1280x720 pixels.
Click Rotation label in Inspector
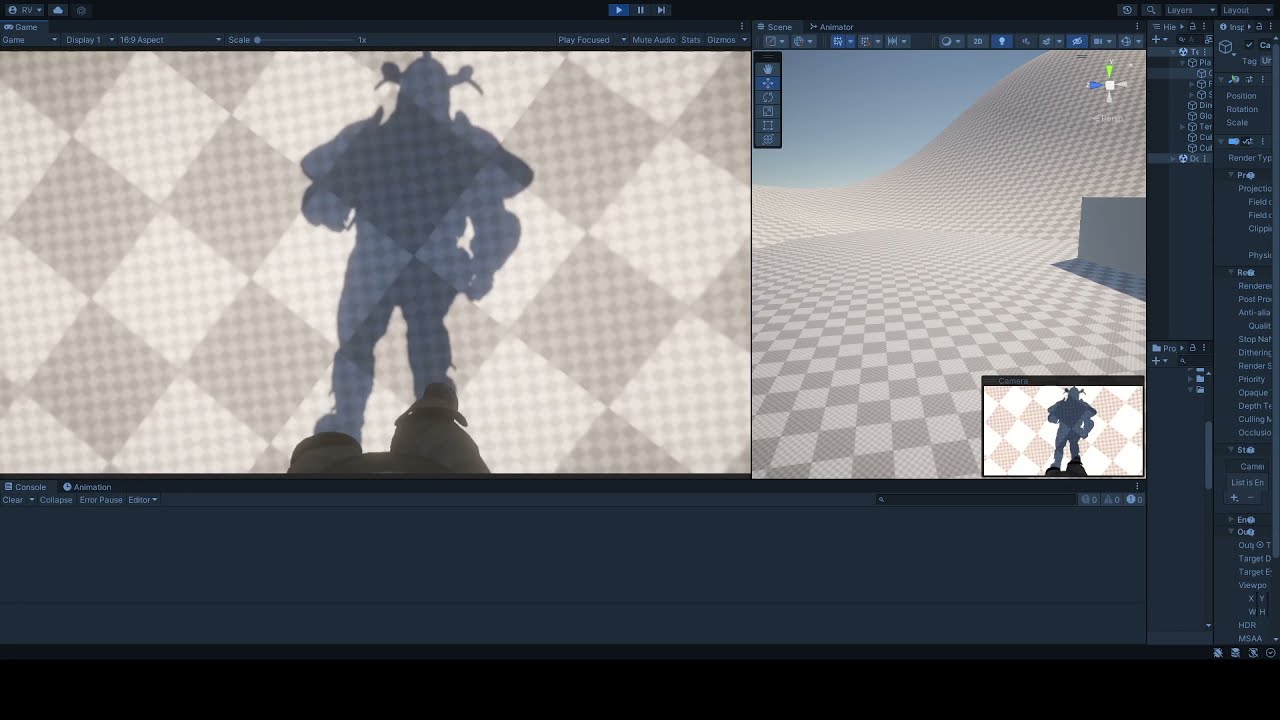tap(1242, 109)
